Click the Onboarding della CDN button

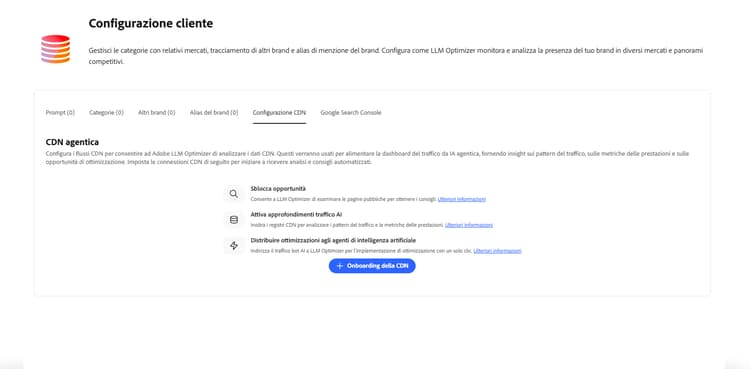click(x=372, y=266)
